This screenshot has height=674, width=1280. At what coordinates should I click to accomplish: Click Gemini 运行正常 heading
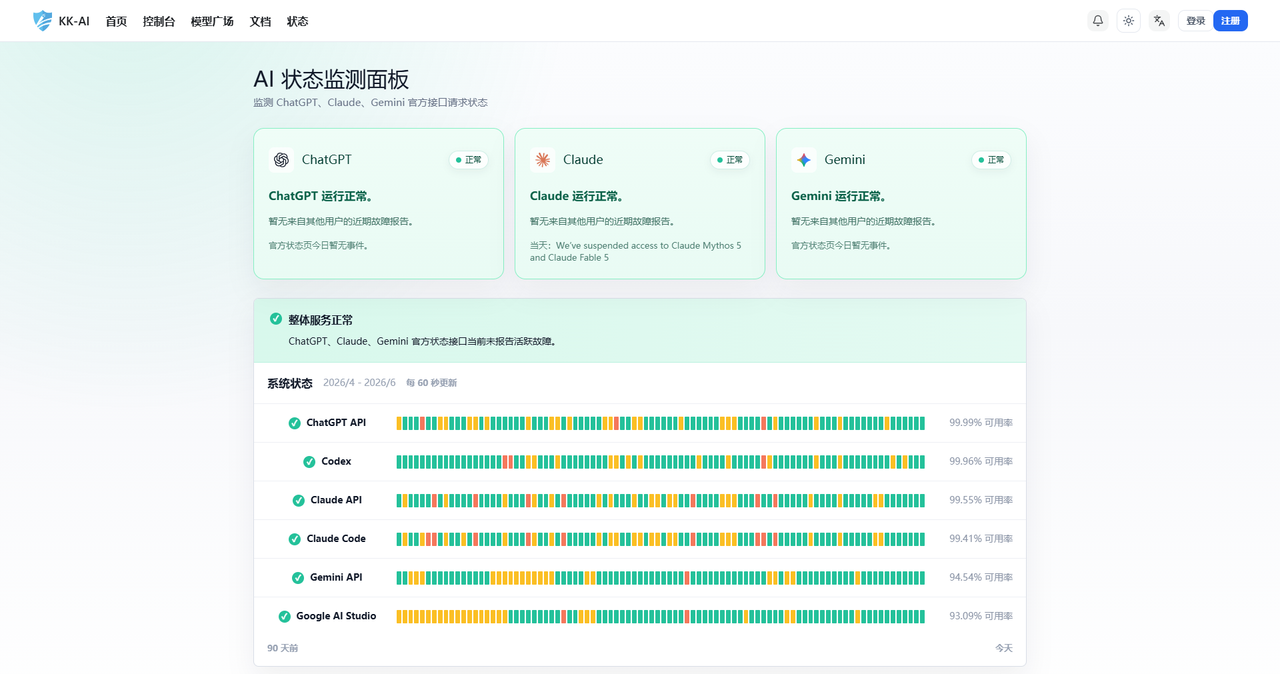839,196
